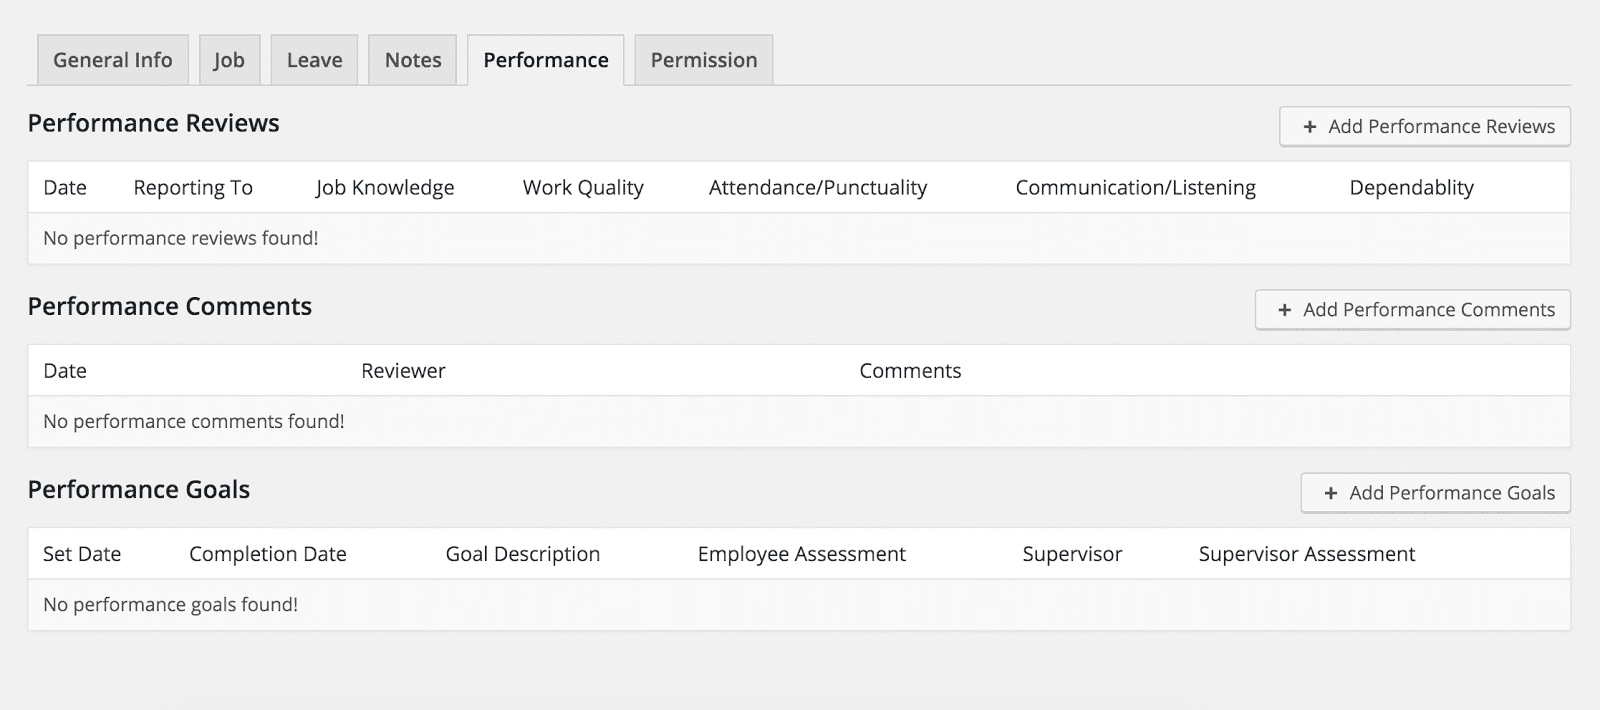Screen dimensions: 1600x710
Task: Go to the Notes tab
Action: pyautogui.click(x=413, y=60)
